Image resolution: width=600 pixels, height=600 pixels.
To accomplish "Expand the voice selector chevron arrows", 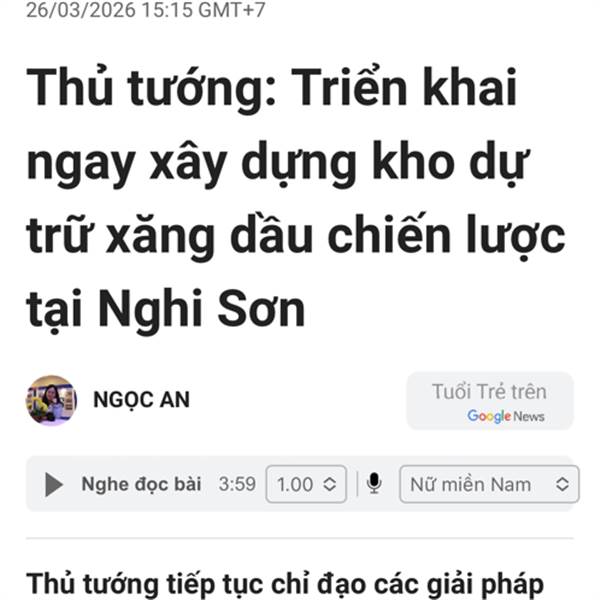I will point(562,484).
